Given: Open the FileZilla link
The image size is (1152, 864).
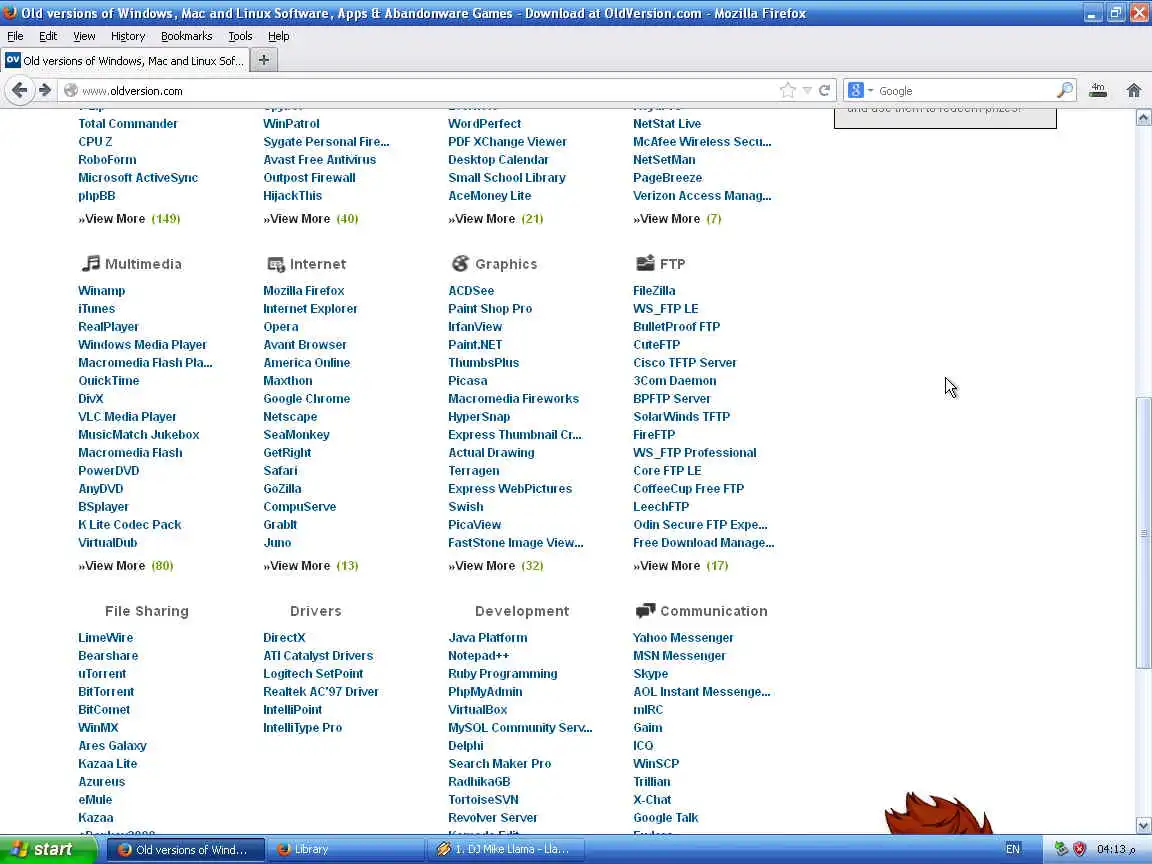Looking at the screenshot, I should (x=654, y=290).
